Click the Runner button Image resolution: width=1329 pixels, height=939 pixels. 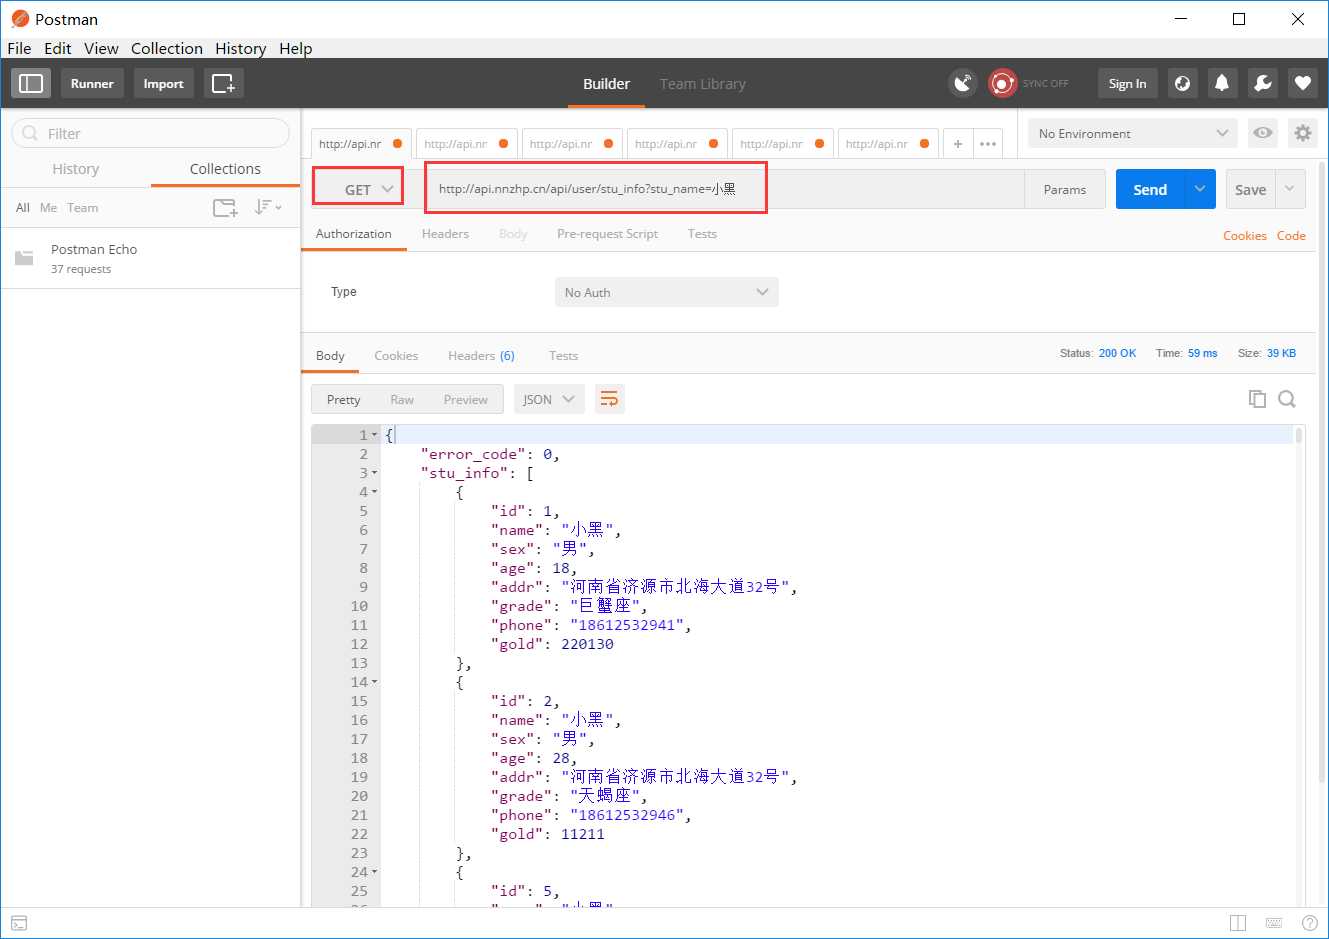92,83
